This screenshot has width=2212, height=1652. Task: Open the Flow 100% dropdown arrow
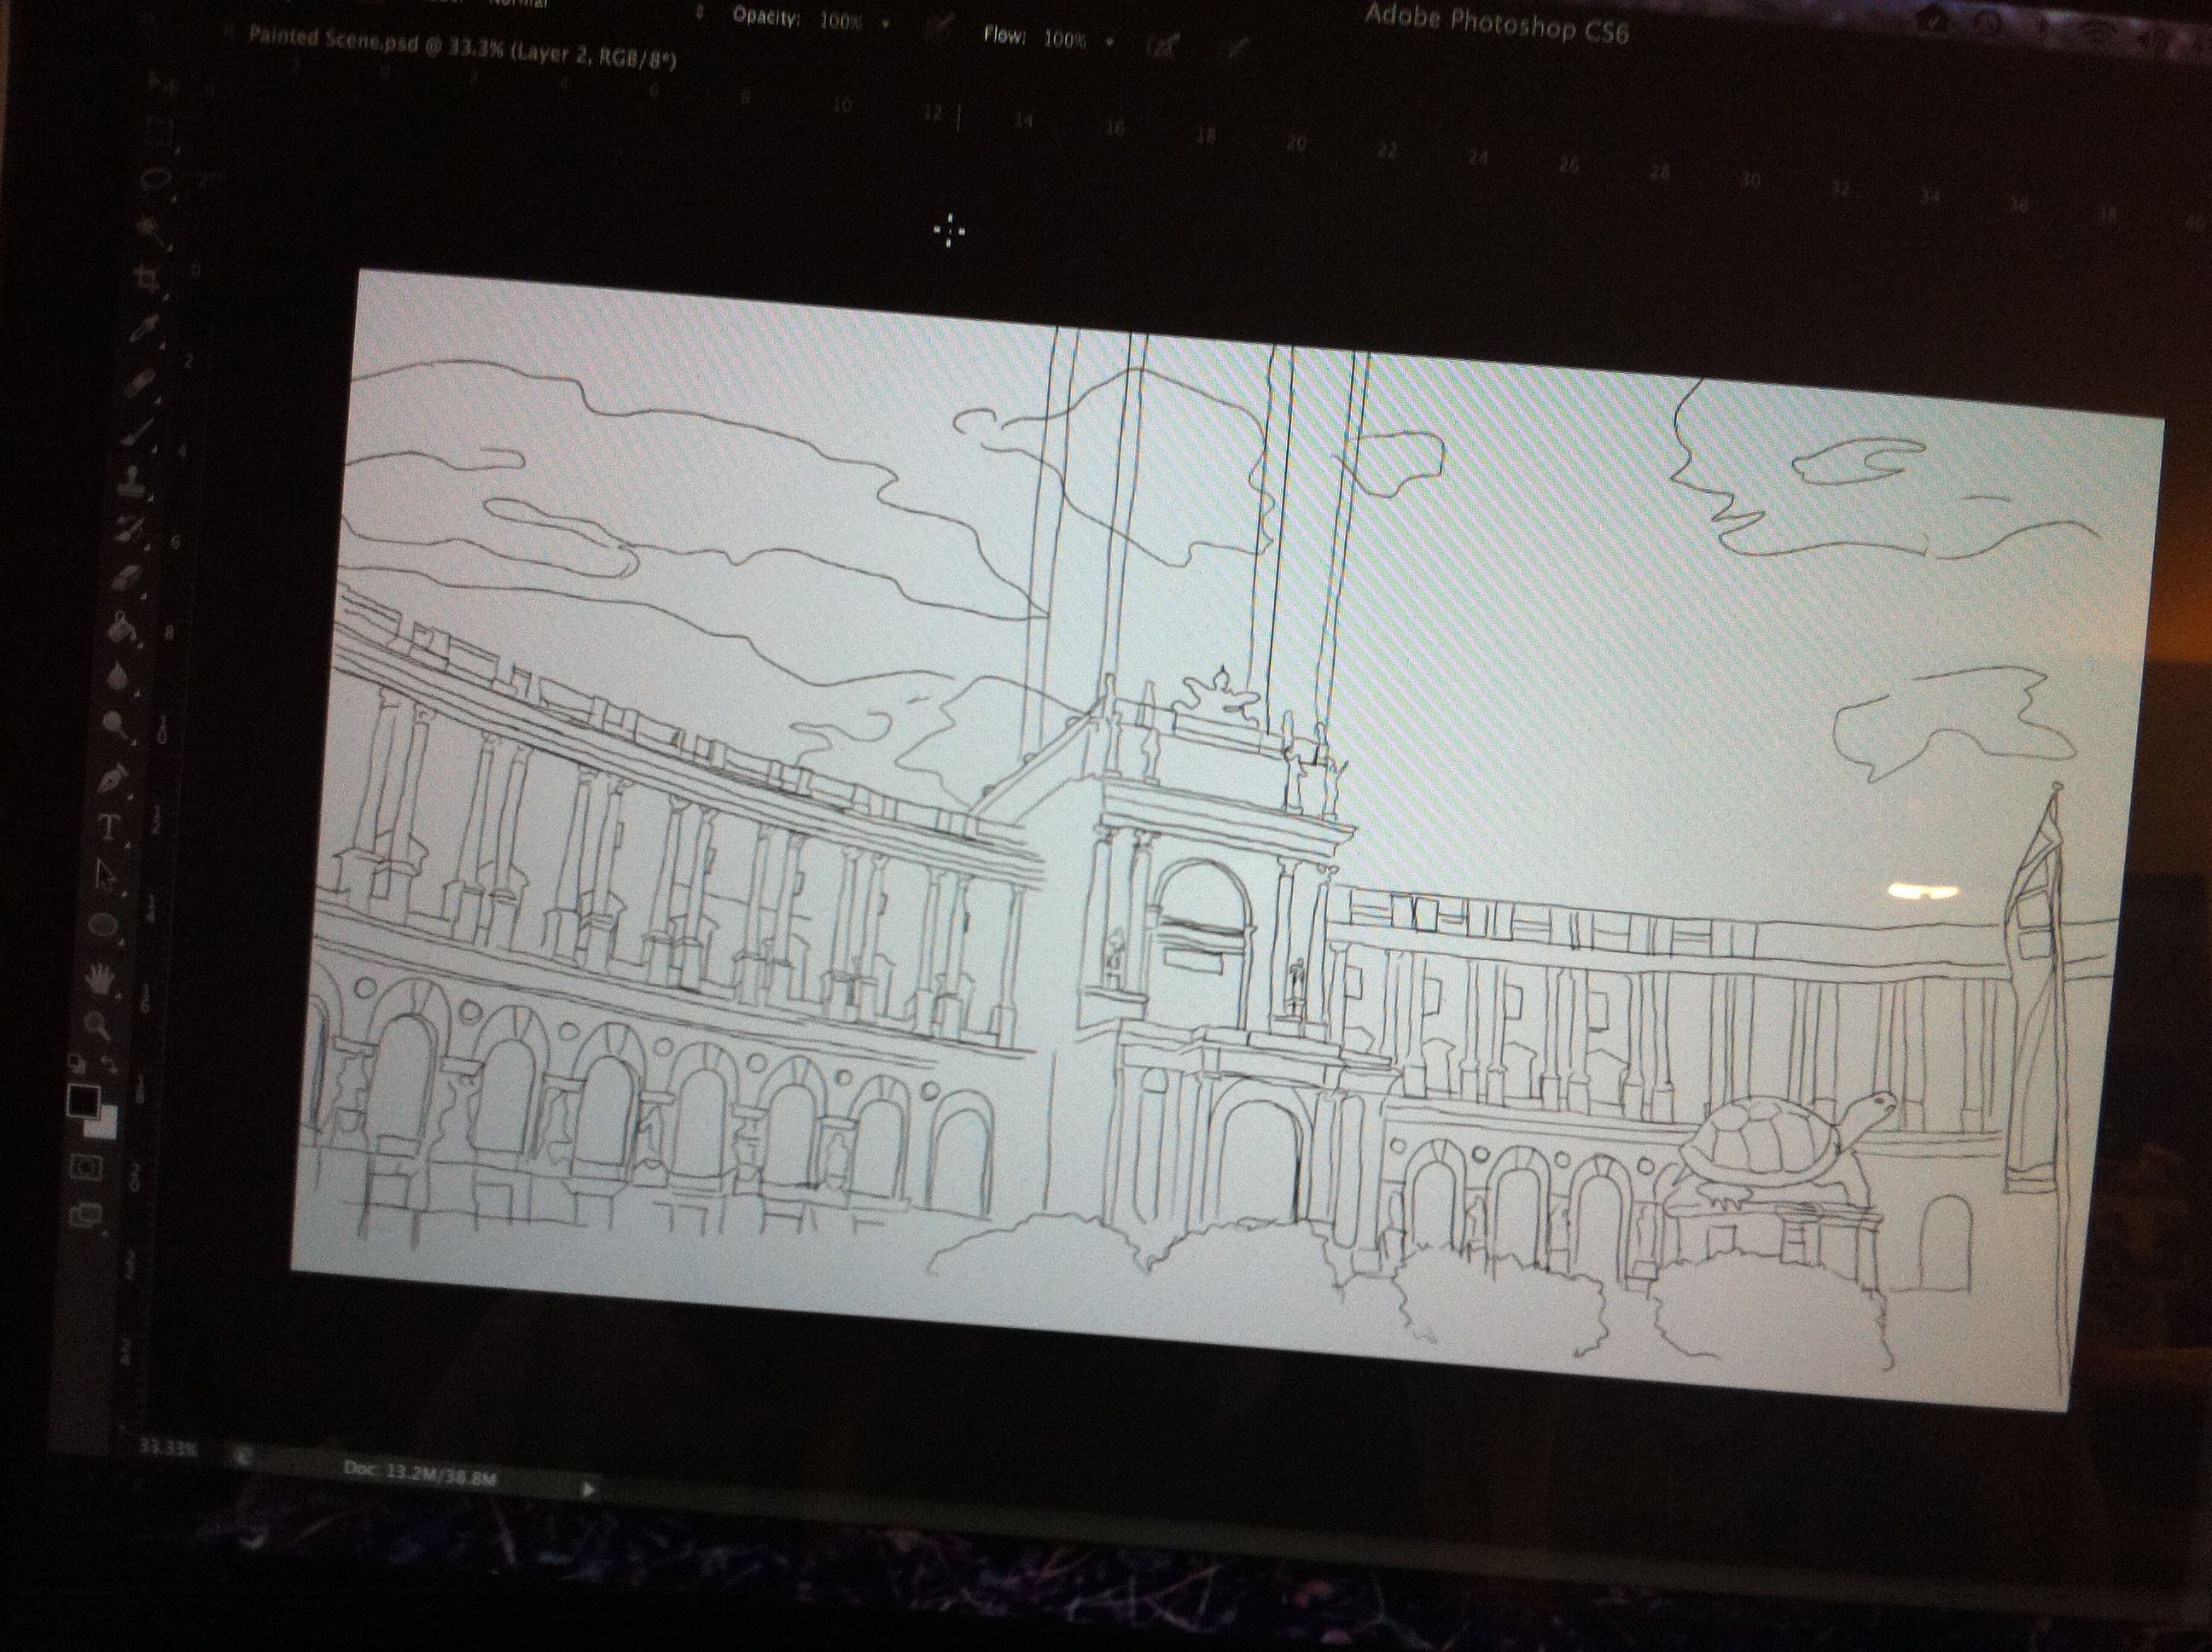1110,42
